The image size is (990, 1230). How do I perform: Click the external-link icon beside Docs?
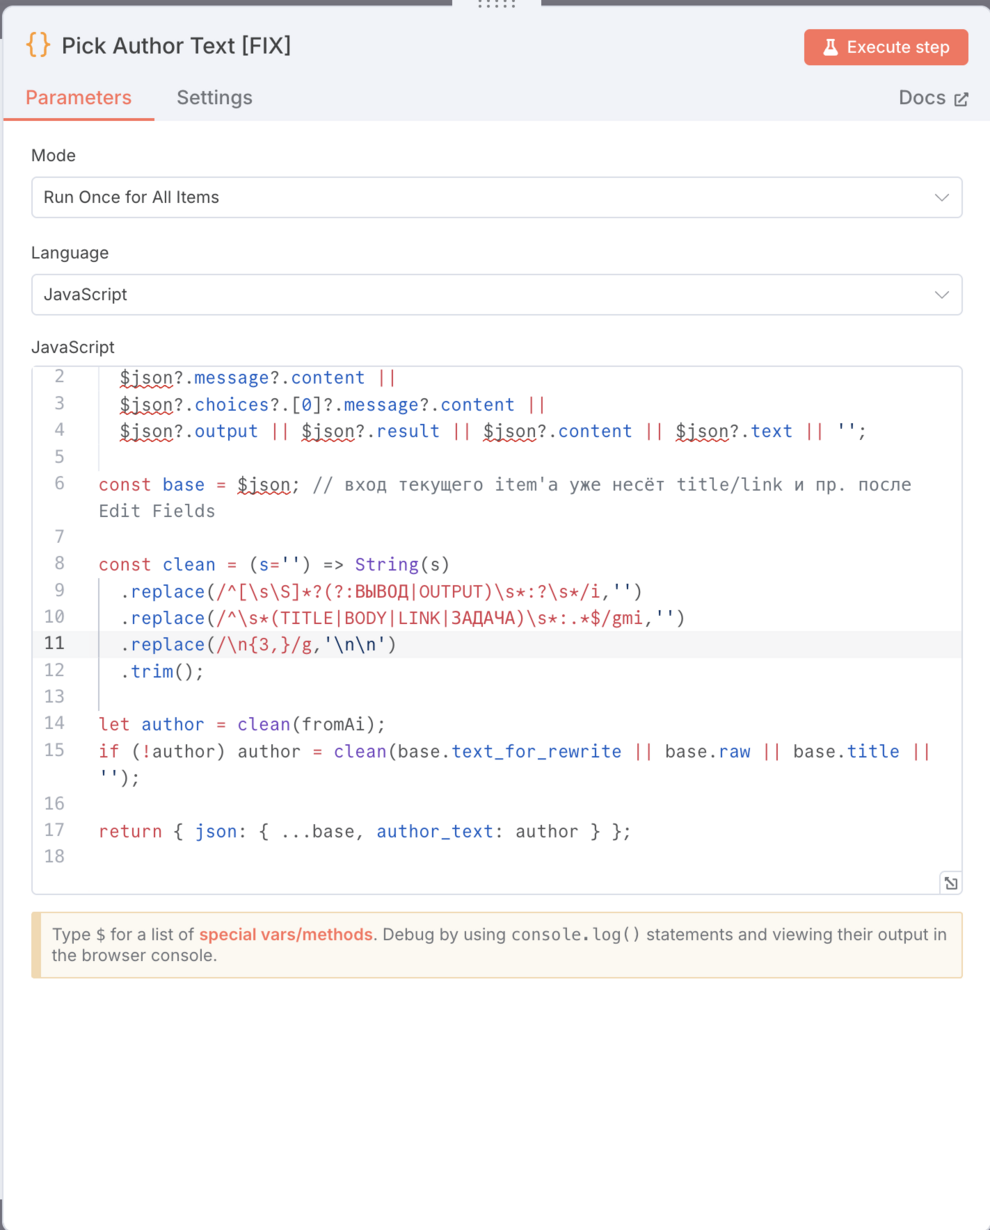[961, 99]
